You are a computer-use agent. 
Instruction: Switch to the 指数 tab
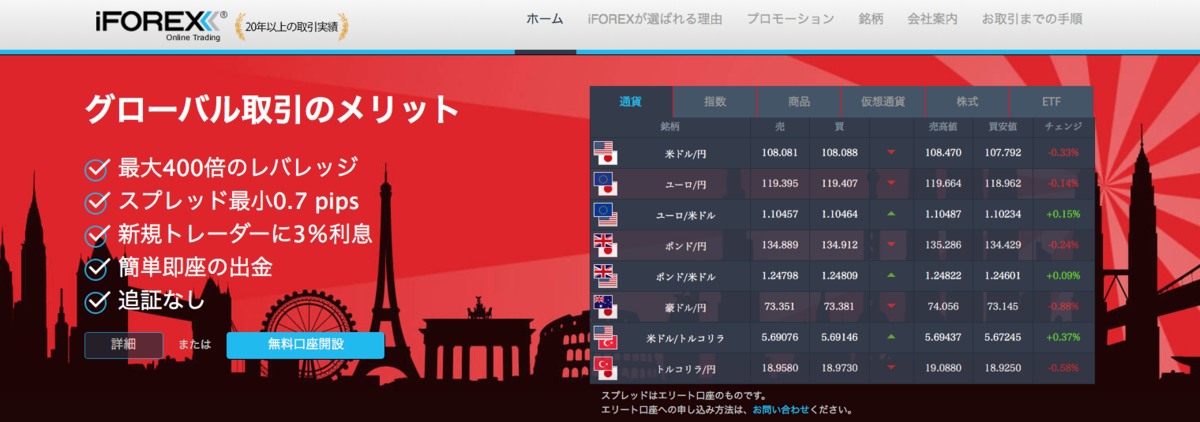(x=715, y=102)
